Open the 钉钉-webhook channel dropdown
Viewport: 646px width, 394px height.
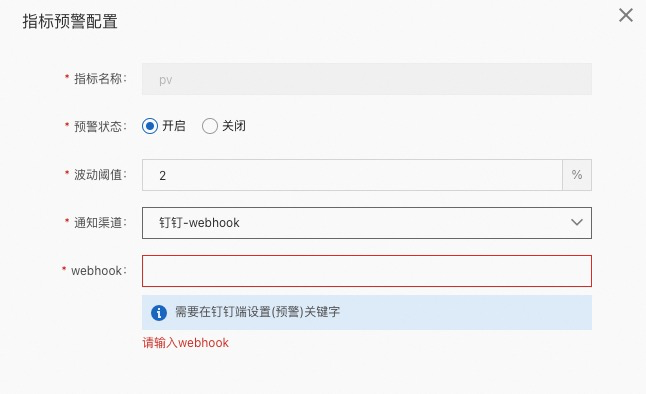tap(367, 223)
